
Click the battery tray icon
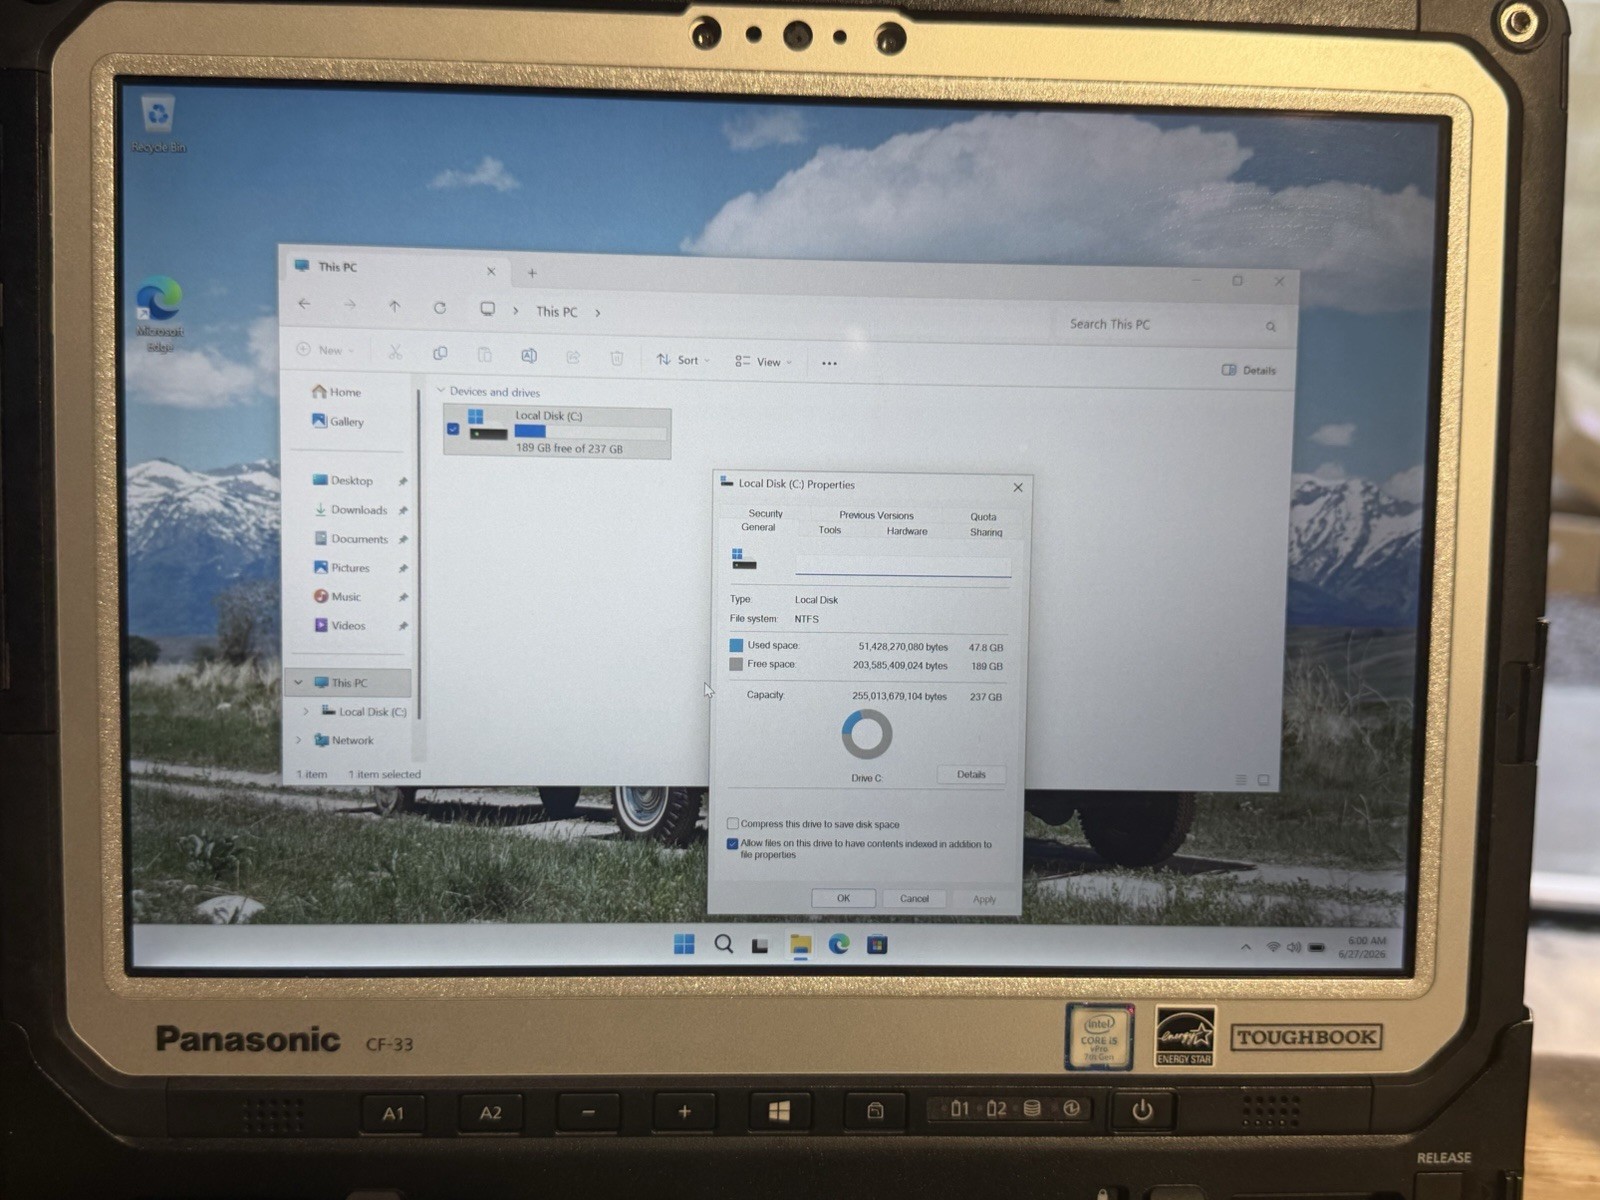[x=1317, y=947]
